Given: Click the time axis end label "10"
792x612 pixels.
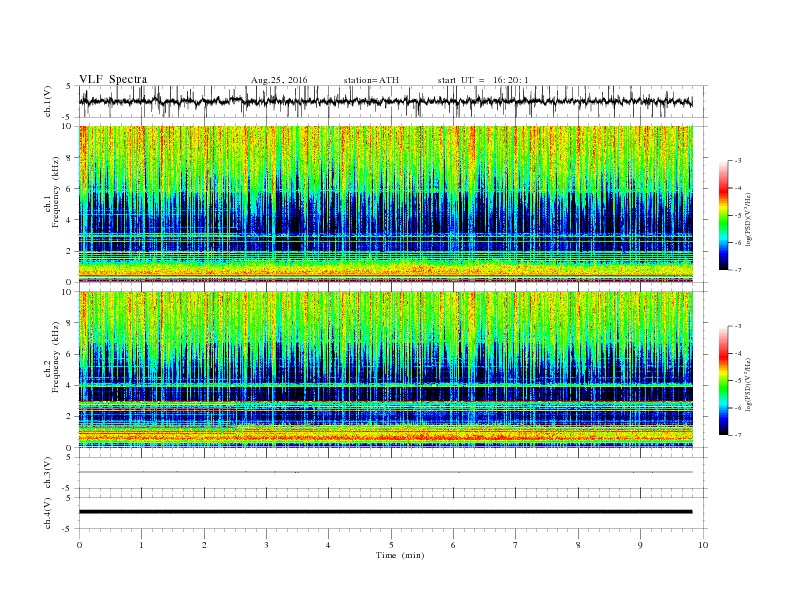Looking at the screenshot, I should point(703,545).
